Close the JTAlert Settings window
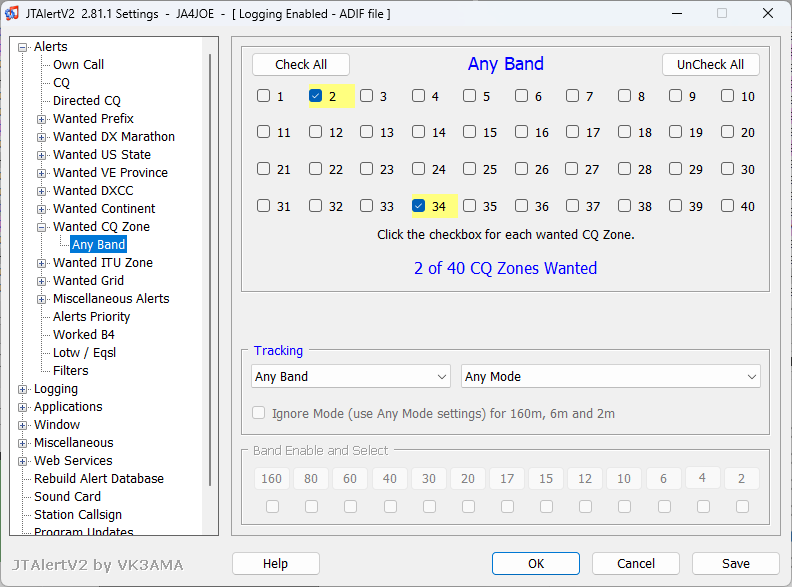792x587 pixels. pyautogui.click(x=768, y=13)
